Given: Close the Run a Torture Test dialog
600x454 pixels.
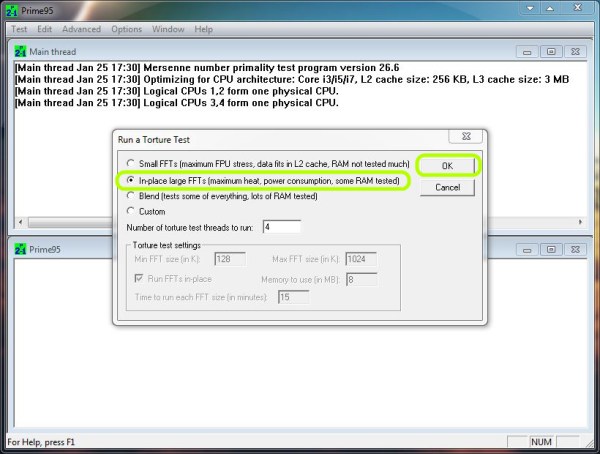Looking at the screenshot, I should 466,136.
